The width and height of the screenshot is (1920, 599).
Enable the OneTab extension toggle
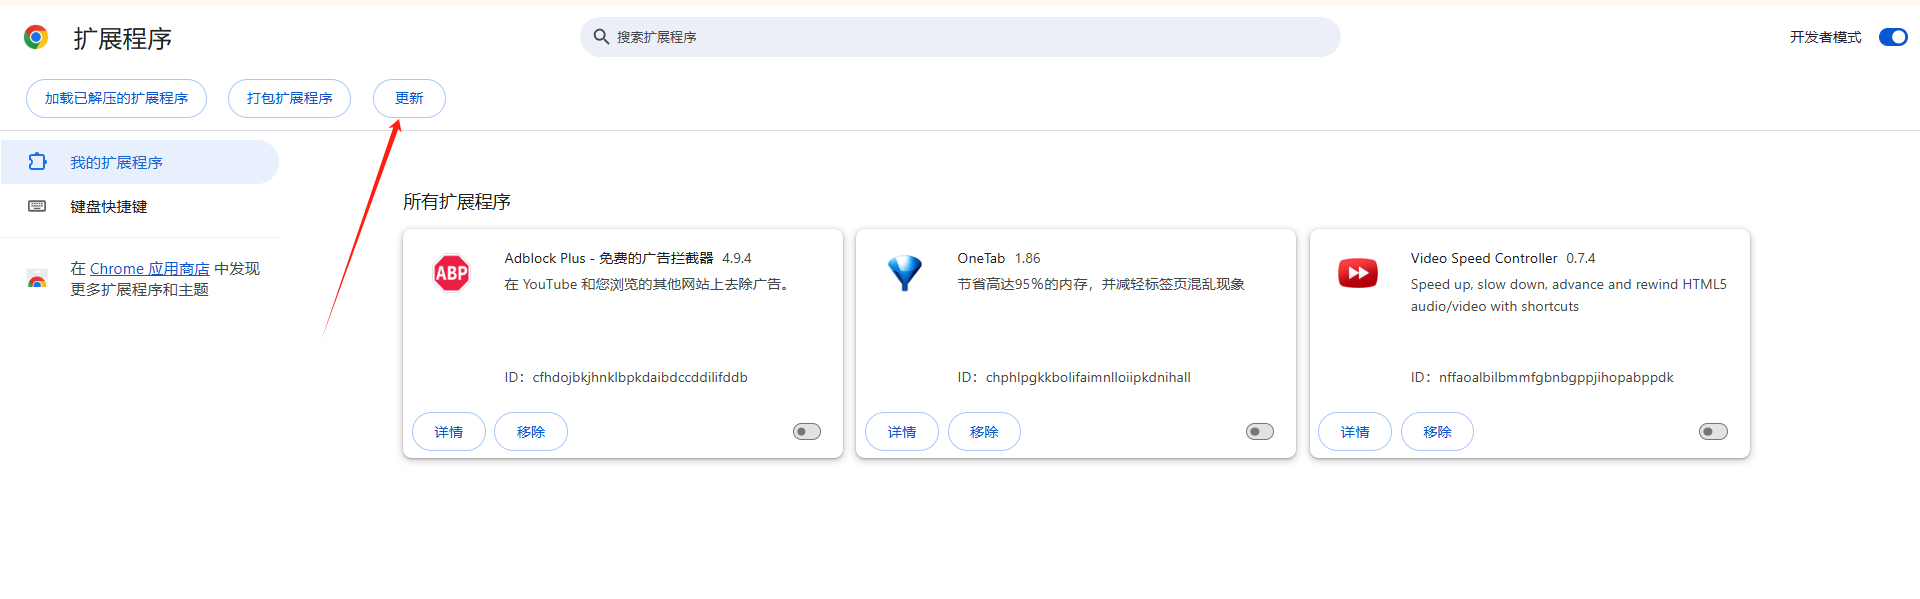click(1260, 432)
